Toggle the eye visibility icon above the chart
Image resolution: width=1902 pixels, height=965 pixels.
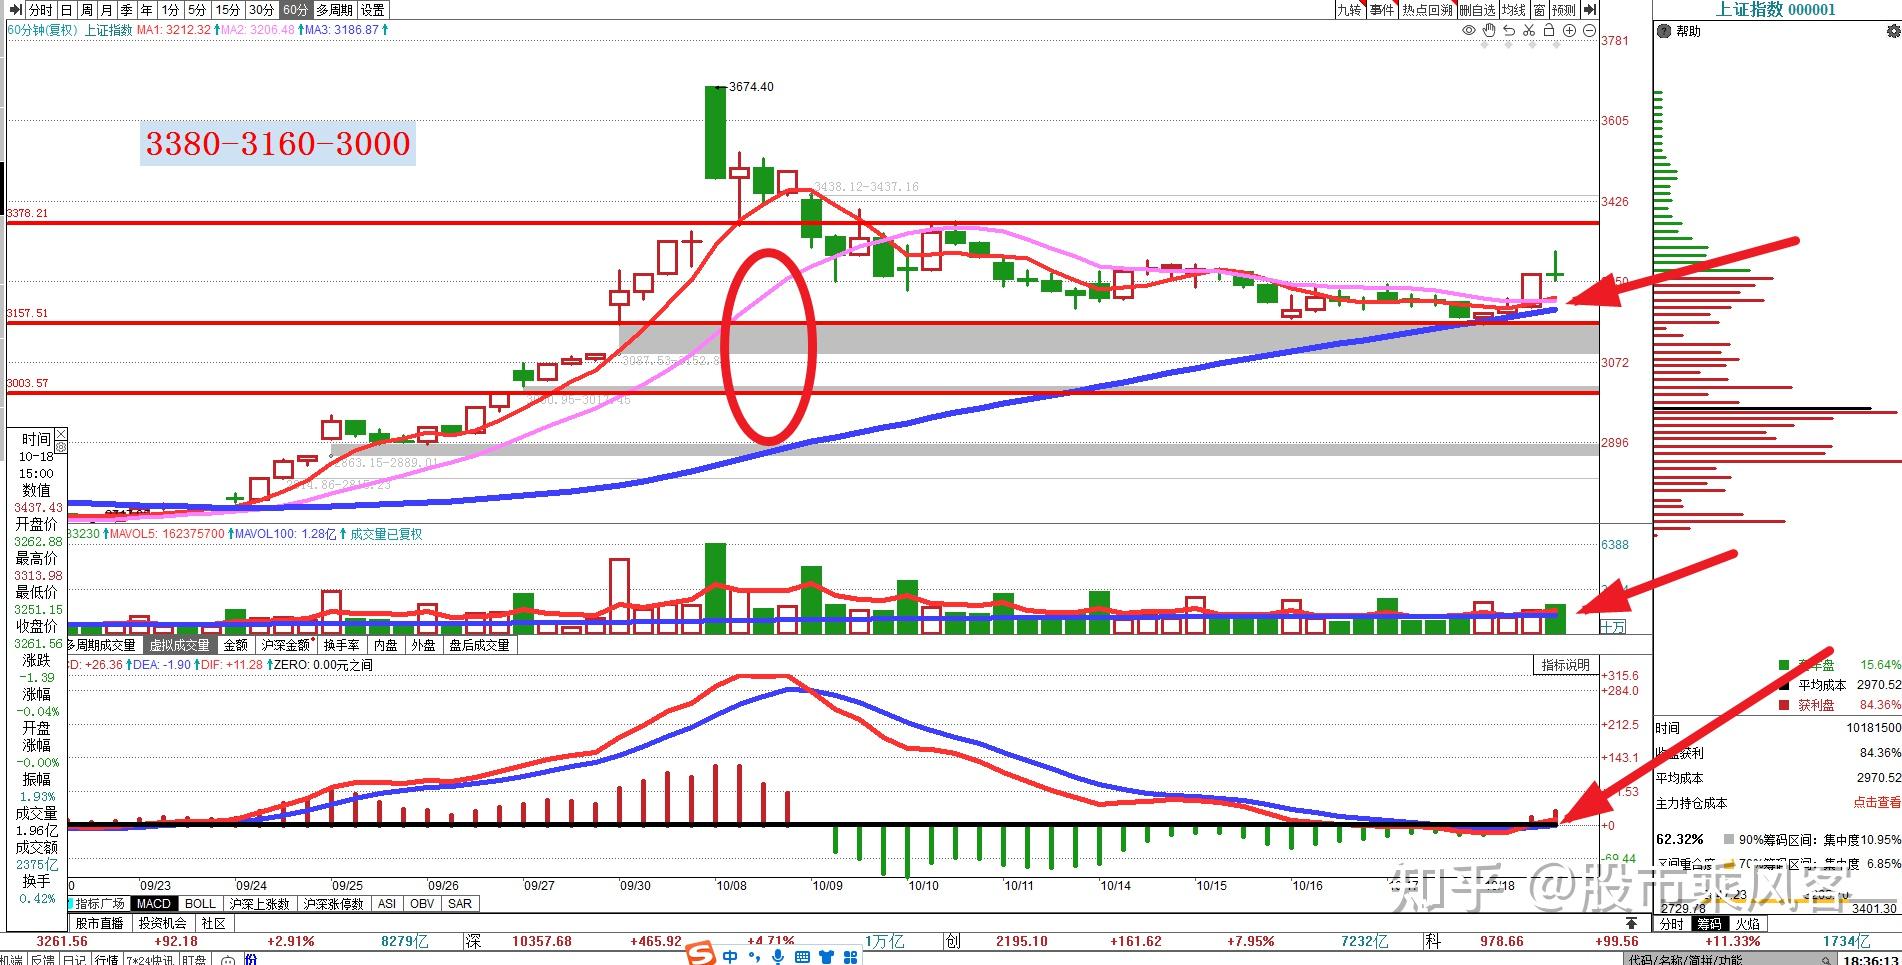(1469, 31)
